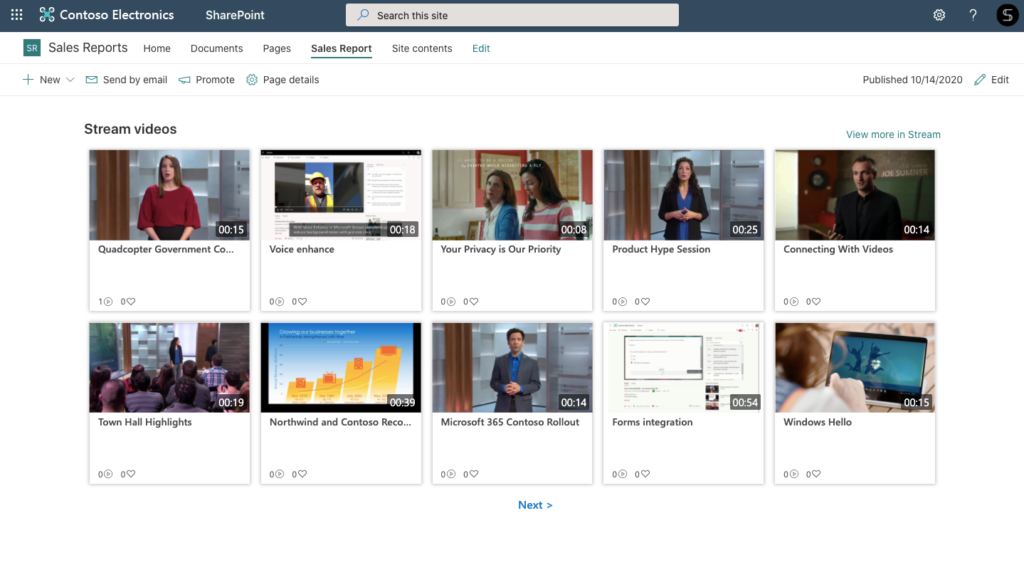Click heart icon on Northwind and Contoso video
Viewport: 1024px width, 582px height.
click(x=302, y=474)
